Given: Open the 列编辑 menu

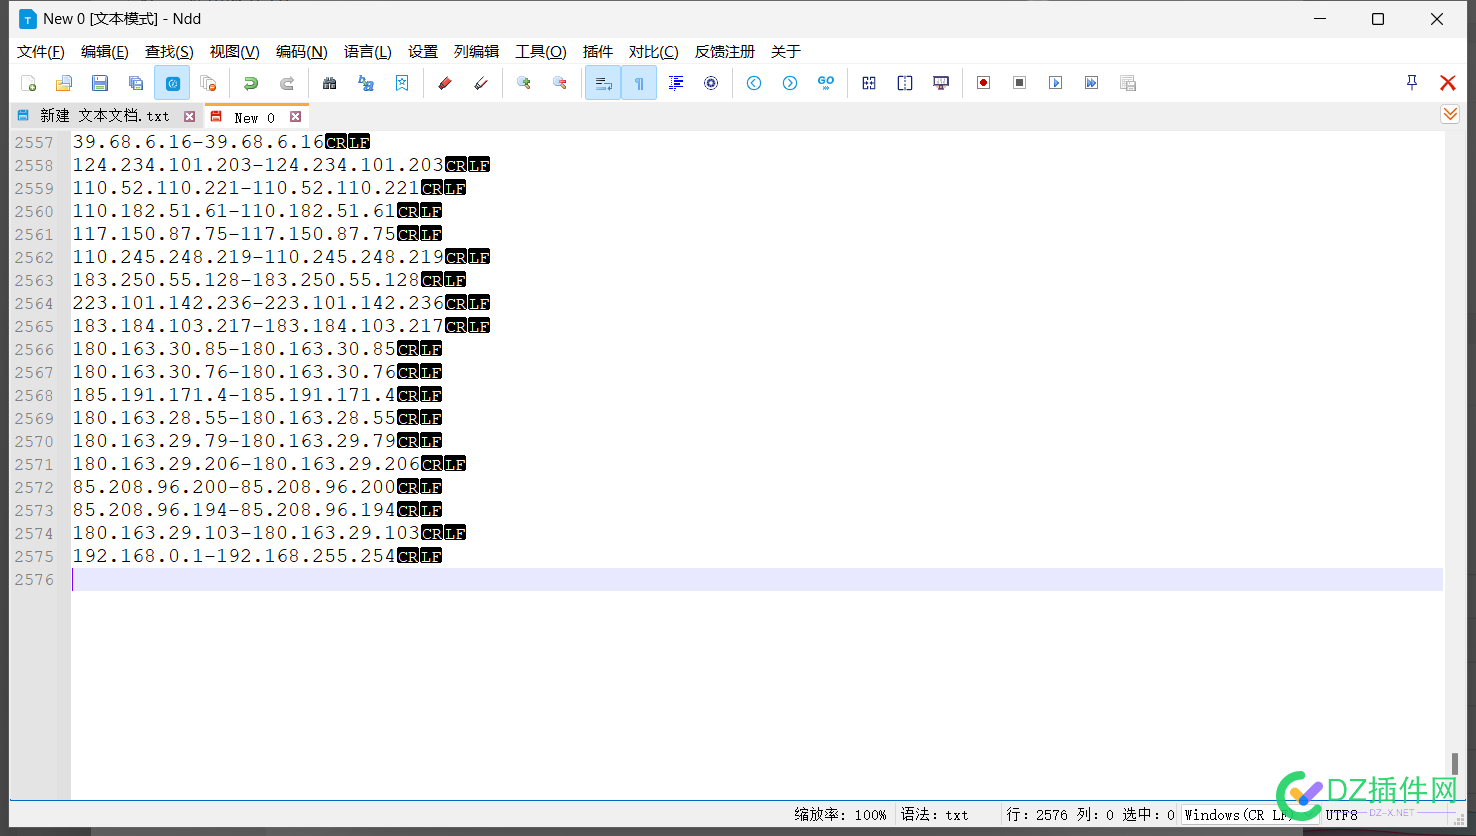Looking at the screenshot, I should click(x=477, y=52).
